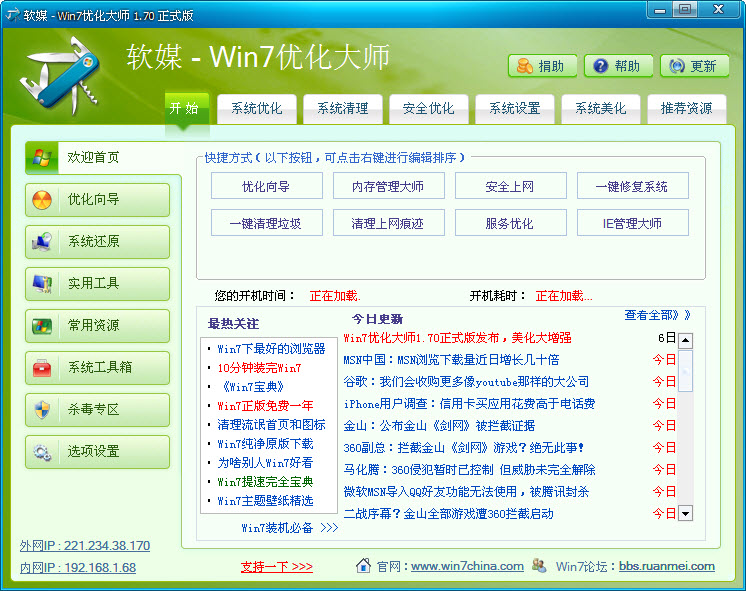
Task: Launch the IE管理大师 shortcut
Action: [x=633, y=223]
